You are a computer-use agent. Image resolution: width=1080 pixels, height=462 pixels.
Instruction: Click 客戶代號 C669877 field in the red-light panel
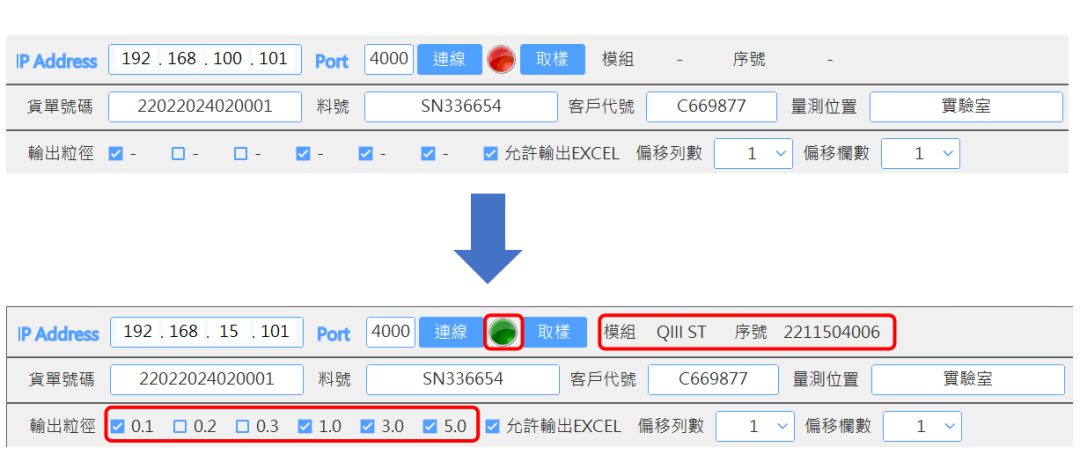tap(712, 107)
